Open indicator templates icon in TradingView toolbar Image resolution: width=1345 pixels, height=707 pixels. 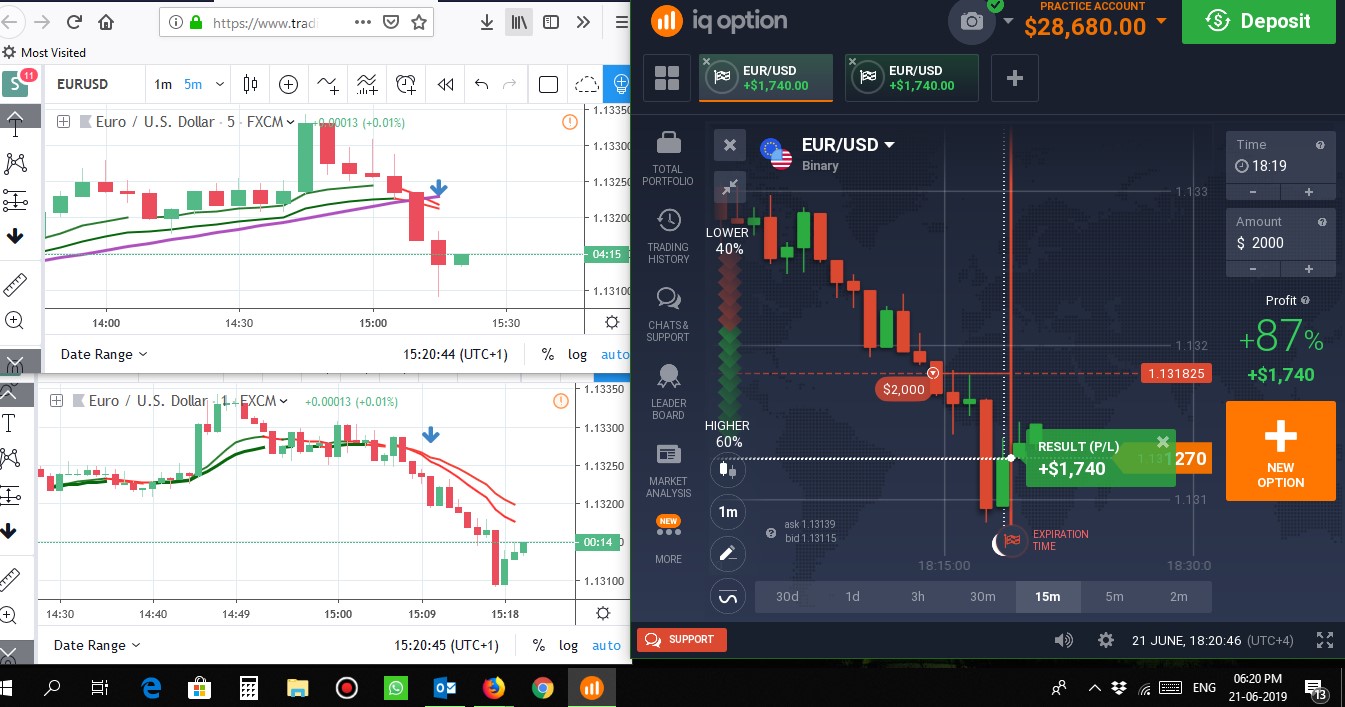(367, 85)
